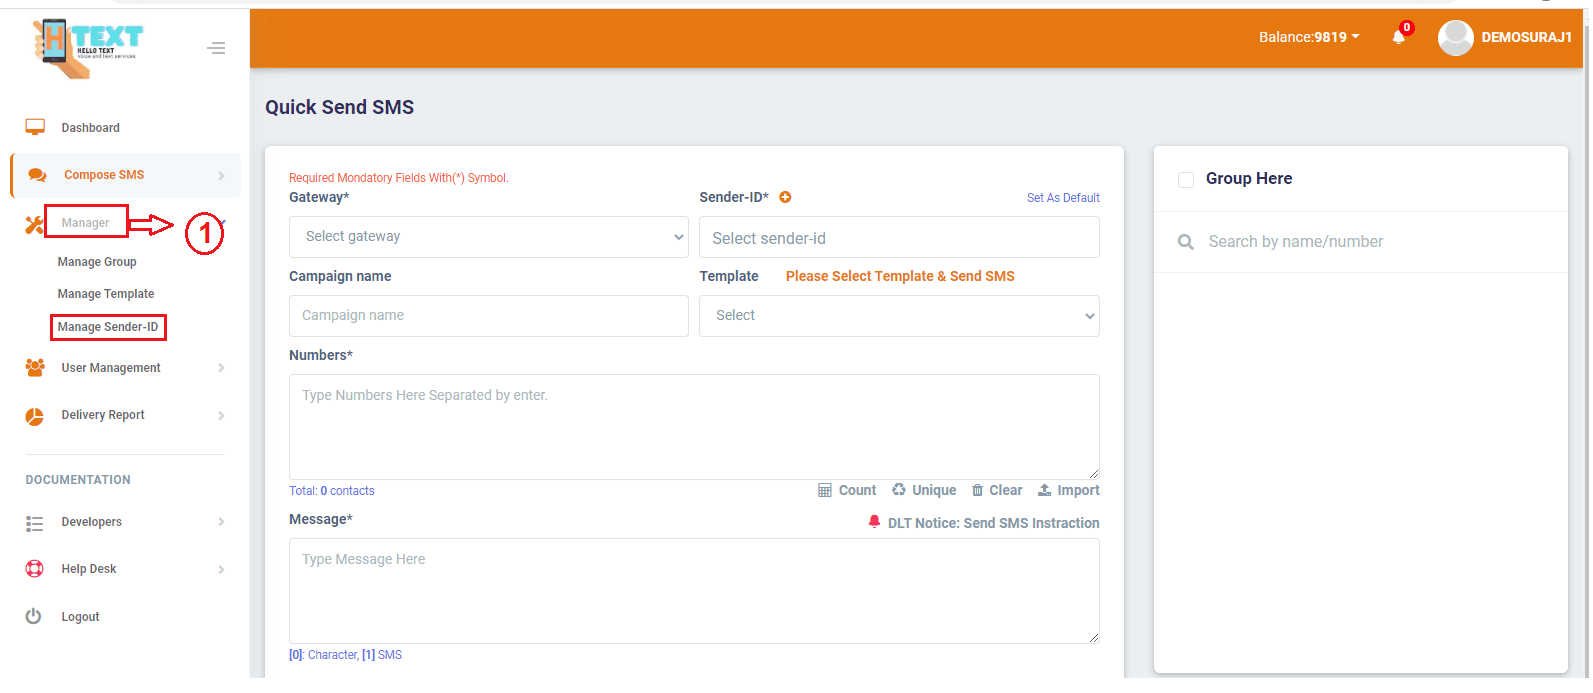Go to Dashboard in sidebar
This screenshot has width=1593, height=693.
[x=90, y=128]
